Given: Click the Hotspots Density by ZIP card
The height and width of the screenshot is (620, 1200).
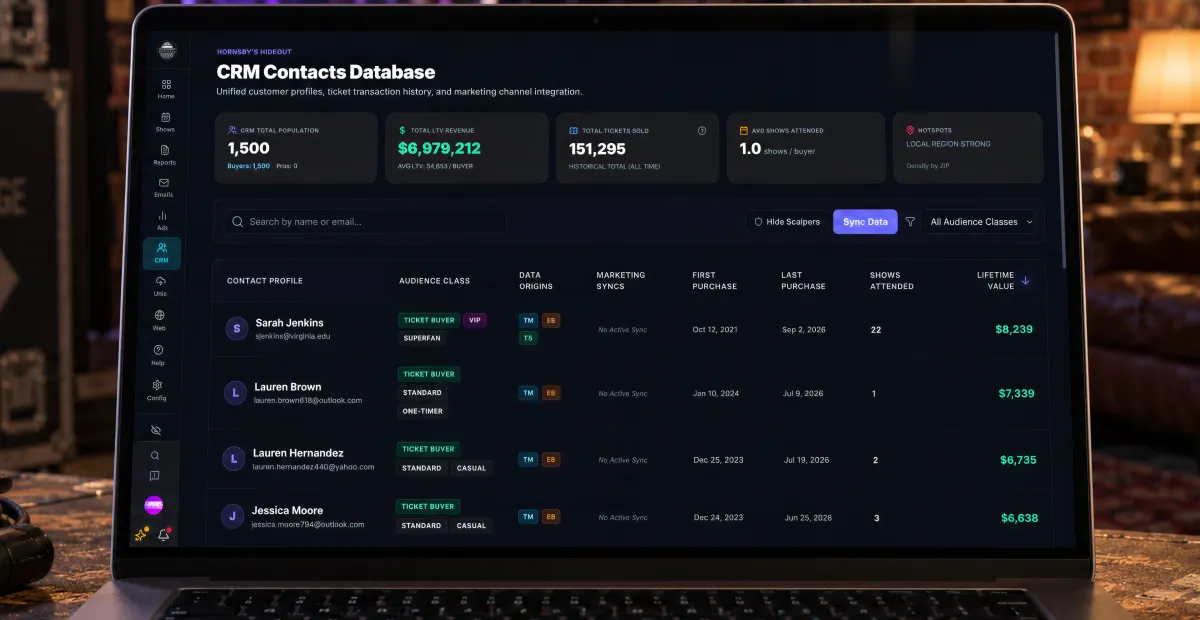Looking at the screenshot, I should pos(967,147).
